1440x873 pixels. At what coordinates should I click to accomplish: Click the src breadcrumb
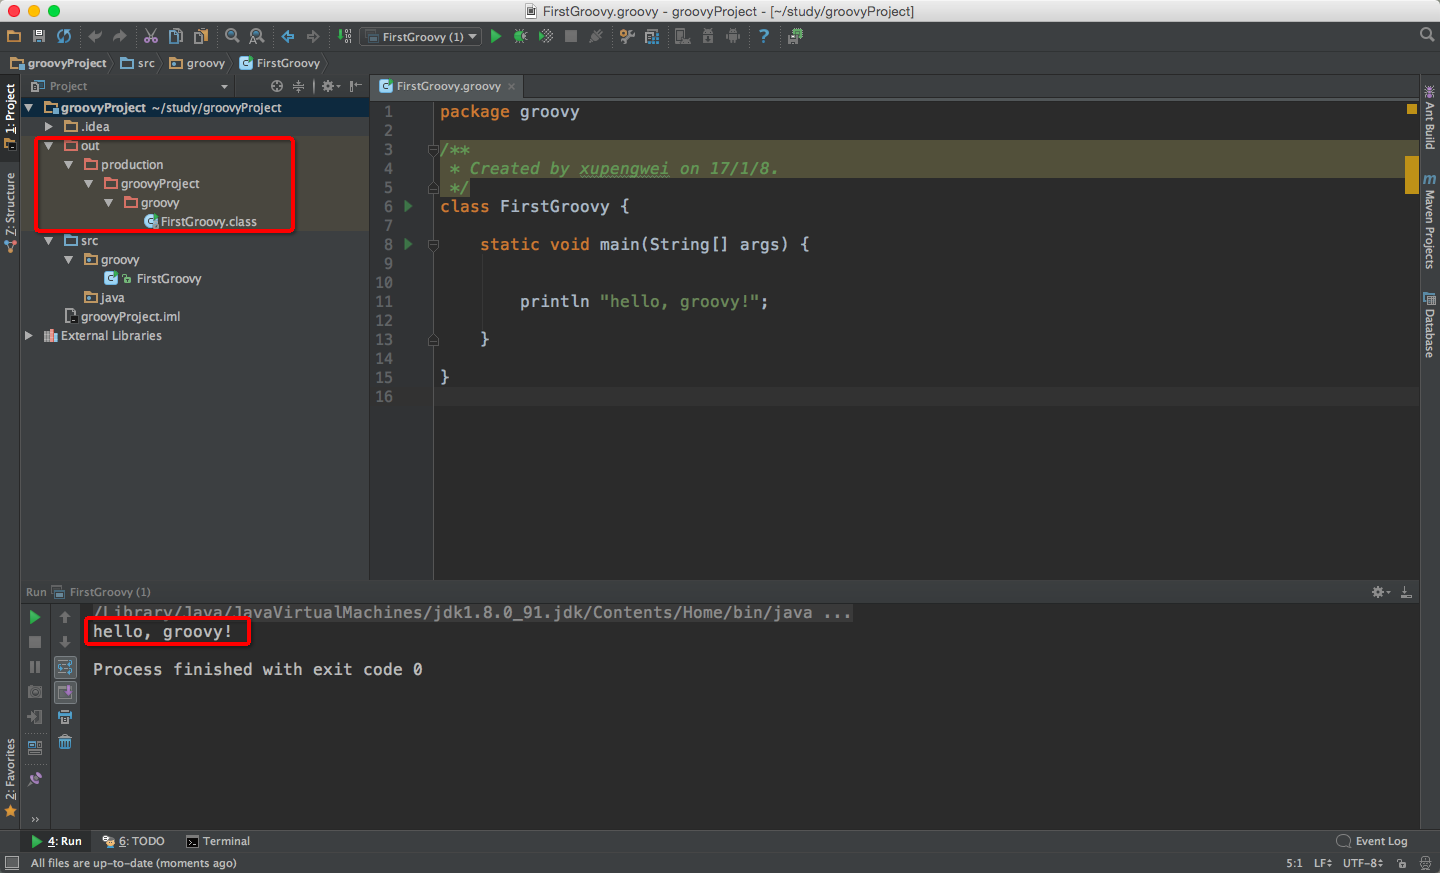pyautogui.click(x=138, y=63)
